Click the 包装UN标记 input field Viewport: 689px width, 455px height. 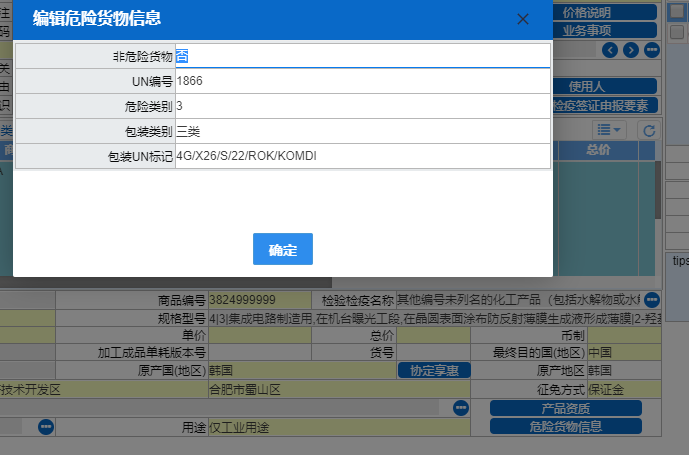click(362, 156)
